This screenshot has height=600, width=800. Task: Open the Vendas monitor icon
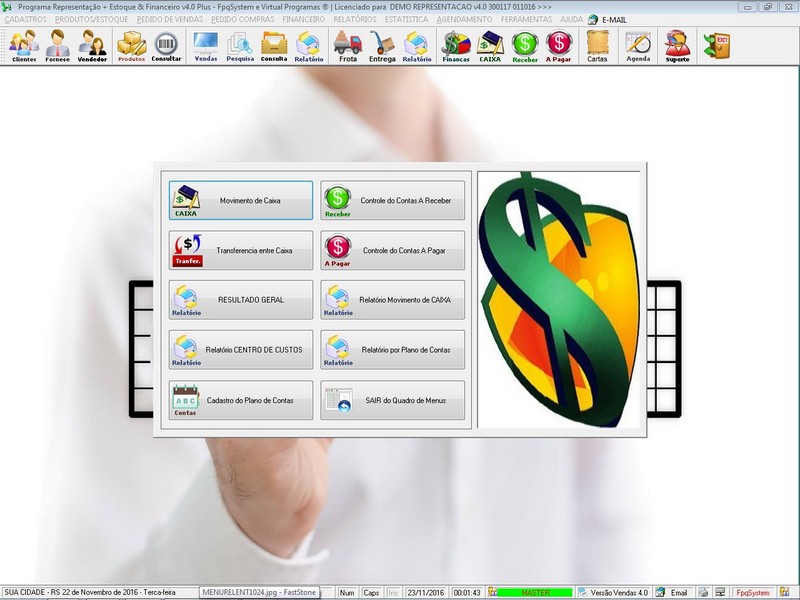(x=206, y=46)
